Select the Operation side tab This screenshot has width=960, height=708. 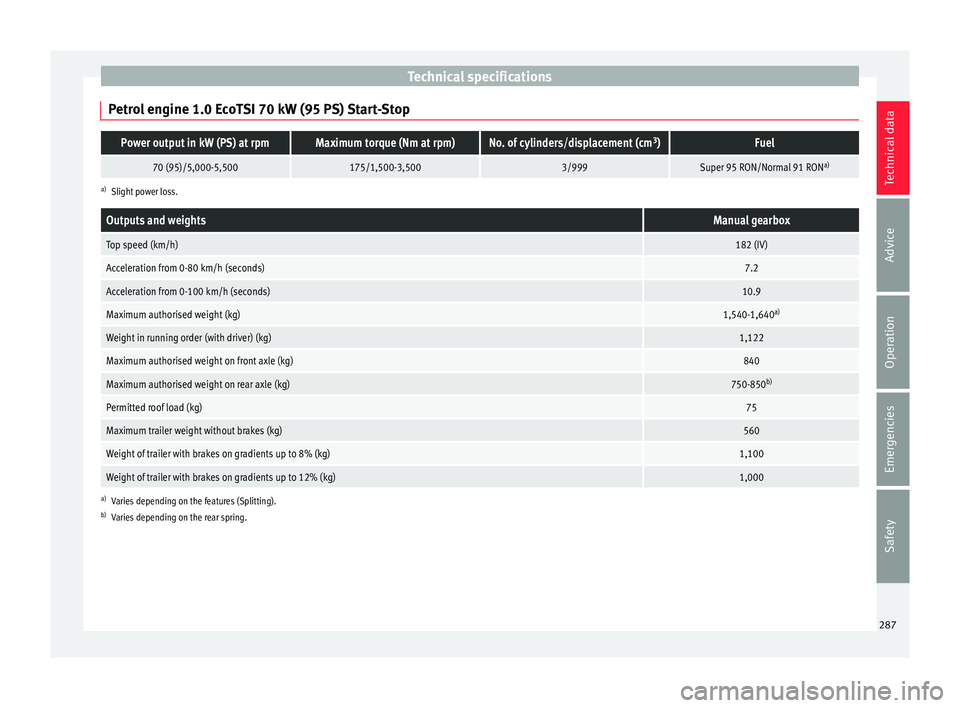pos(892,342)
